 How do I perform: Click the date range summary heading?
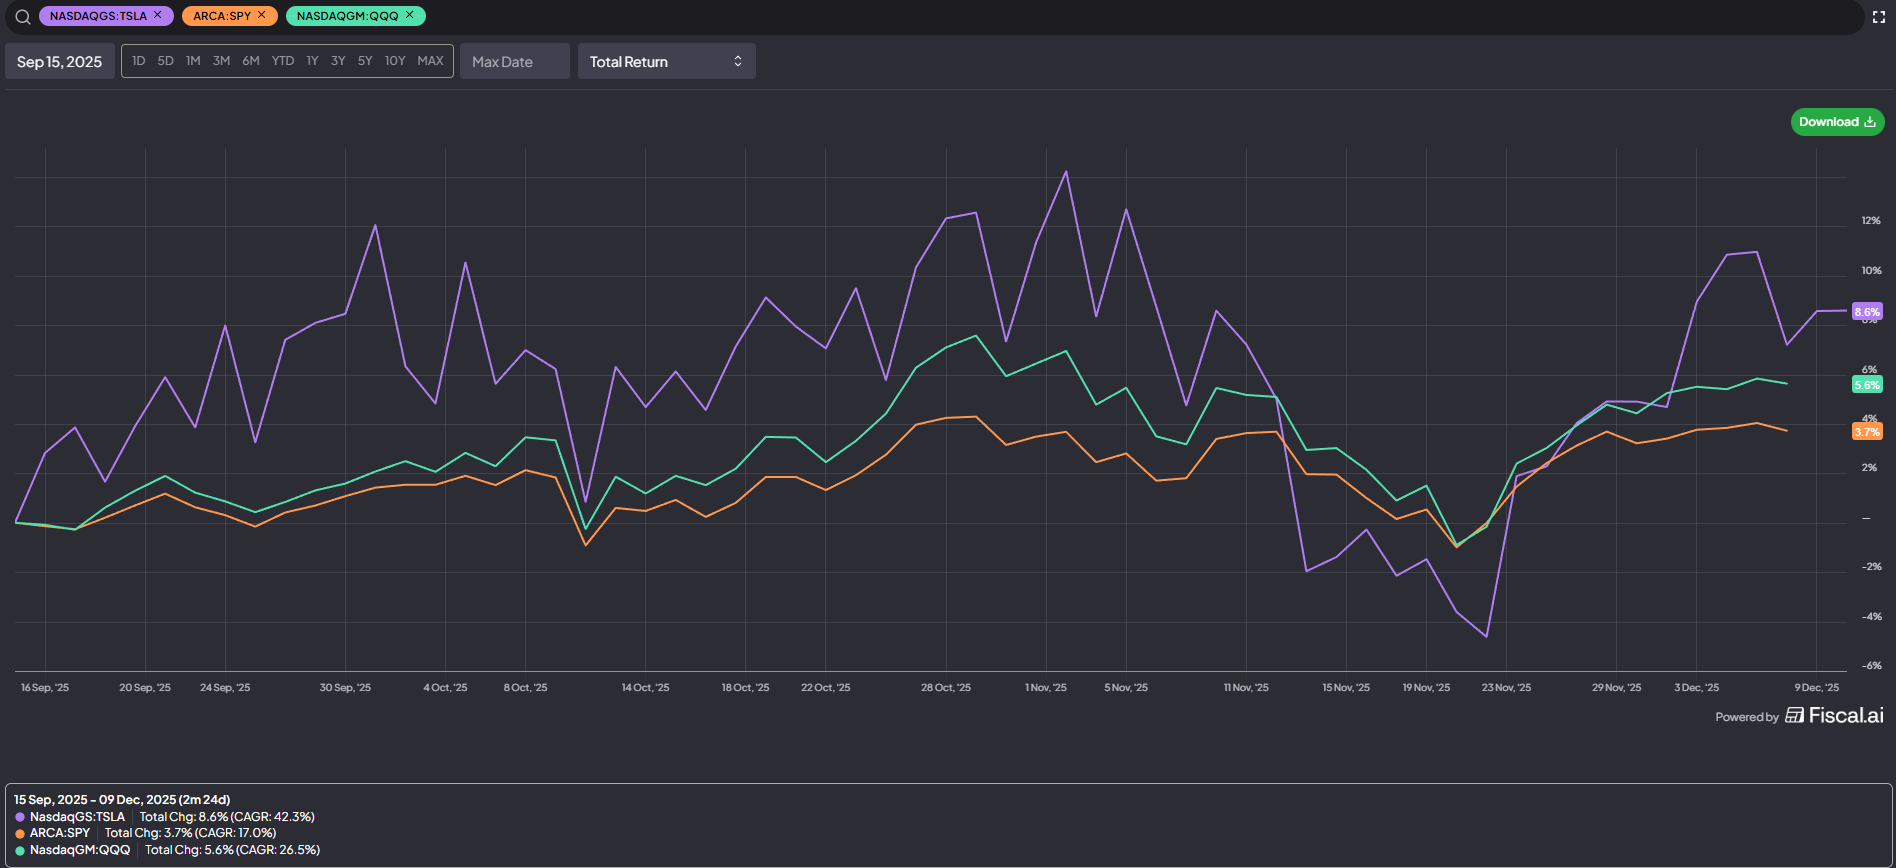(122, 800)
